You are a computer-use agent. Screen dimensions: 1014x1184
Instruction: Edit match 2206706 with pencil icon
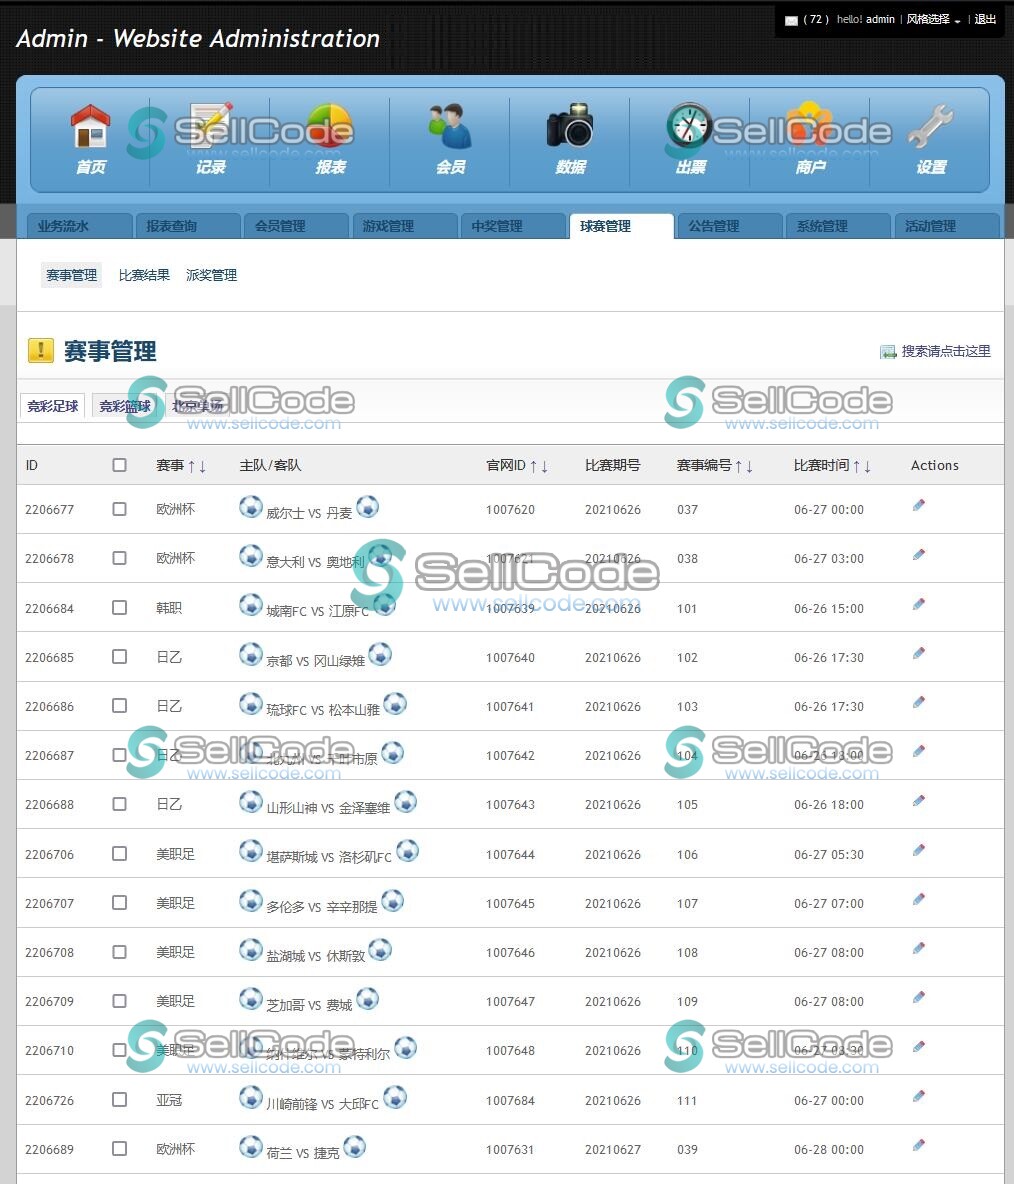click(919, 849)
